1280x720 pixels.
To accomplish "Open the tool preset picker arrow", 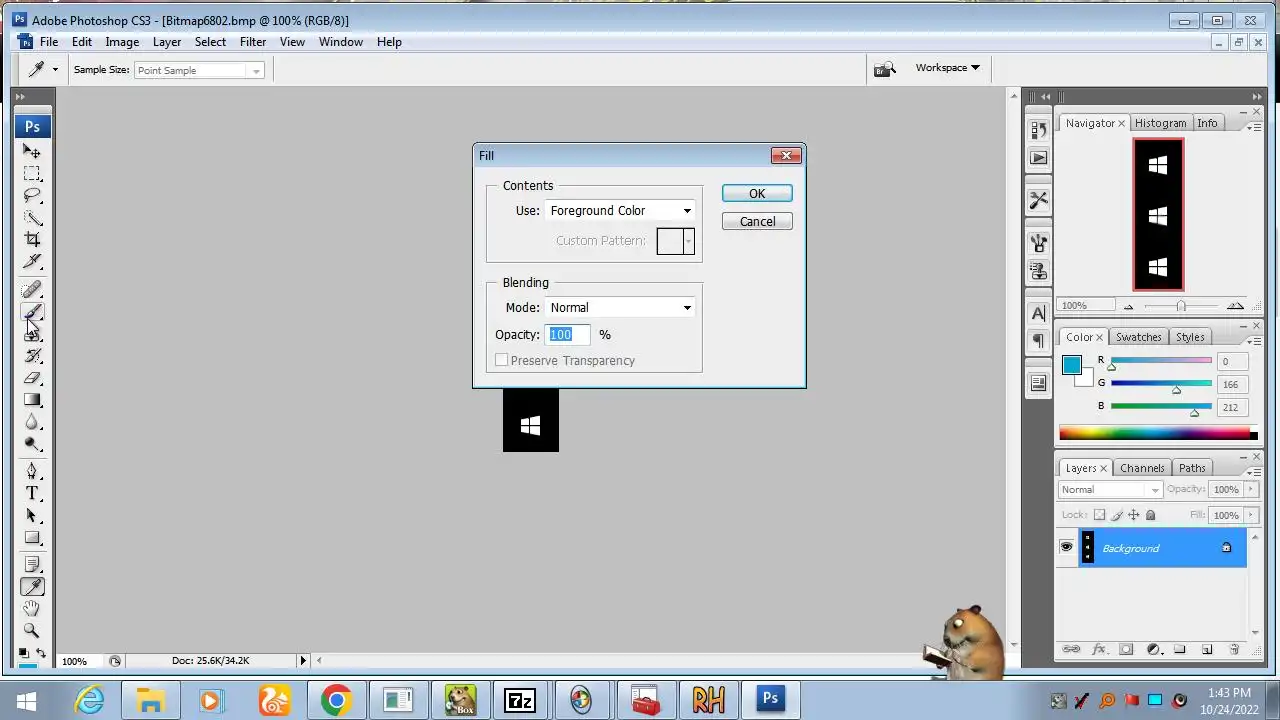I will coord(55,69).
